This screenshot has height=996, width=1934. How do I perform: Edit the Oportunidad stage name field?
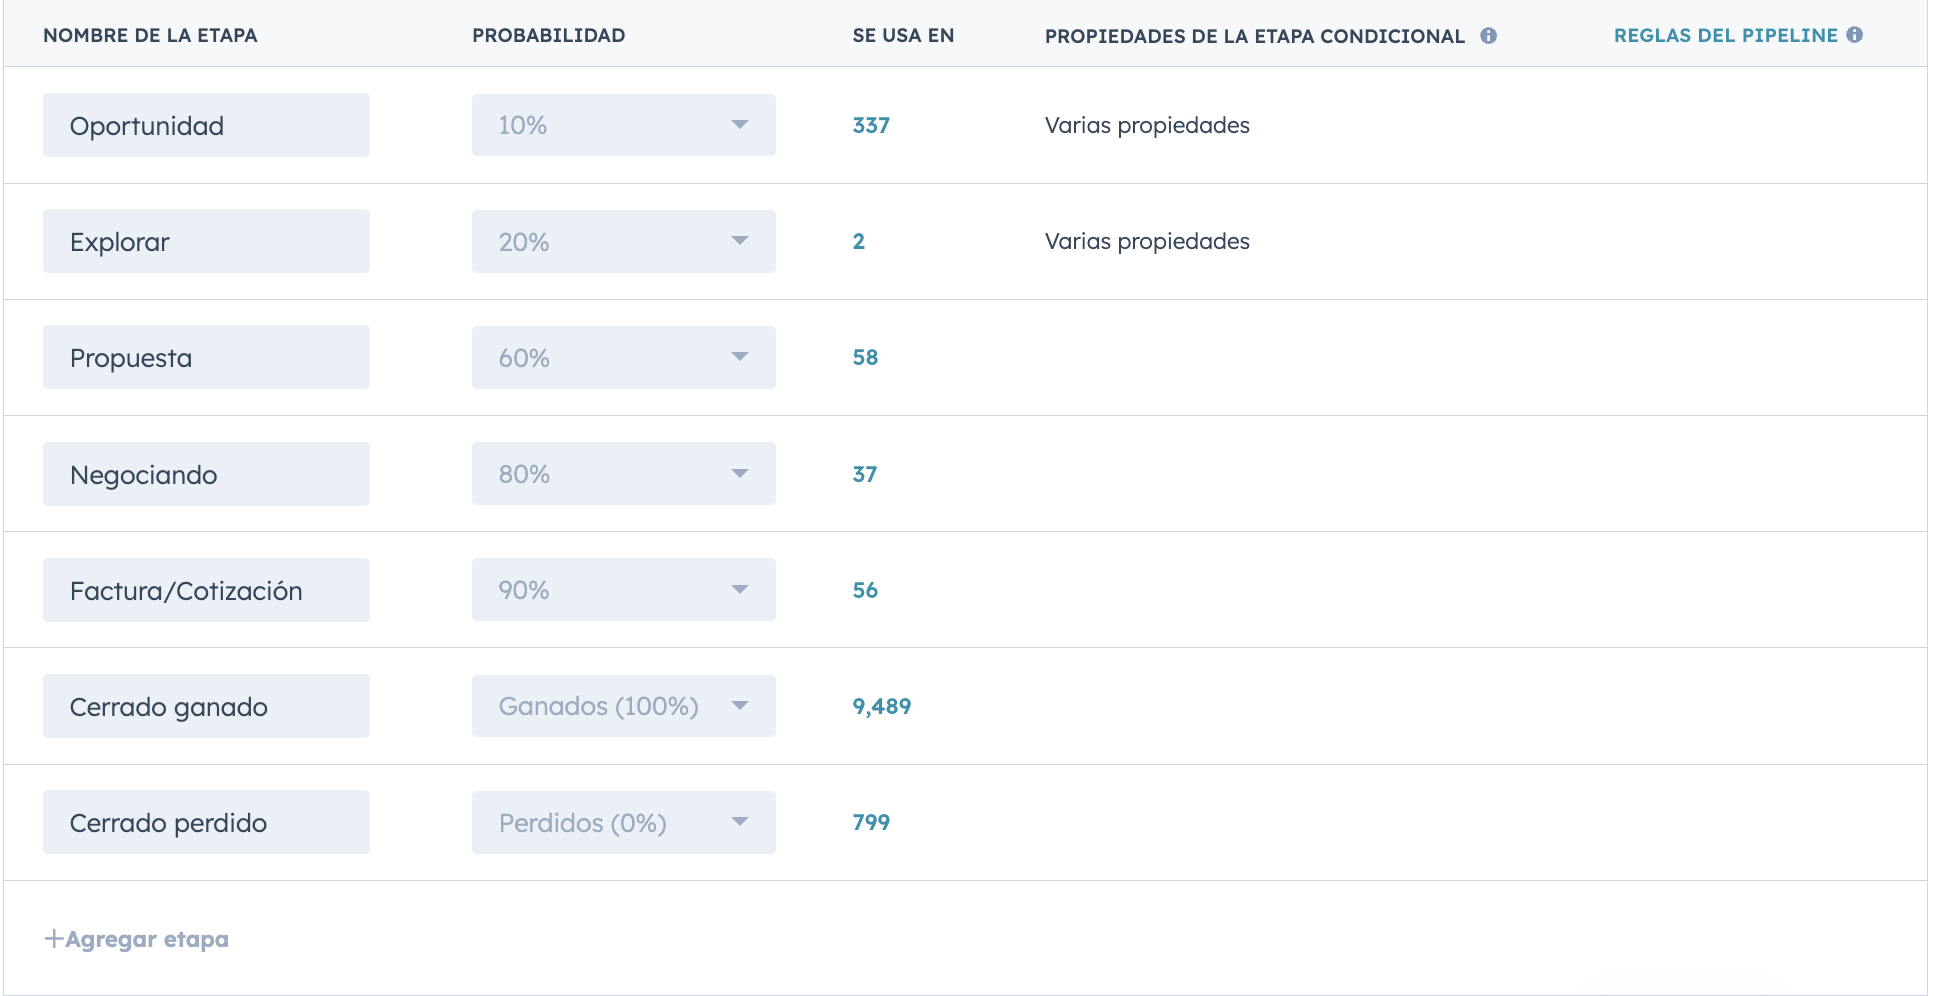coord(206,125)
